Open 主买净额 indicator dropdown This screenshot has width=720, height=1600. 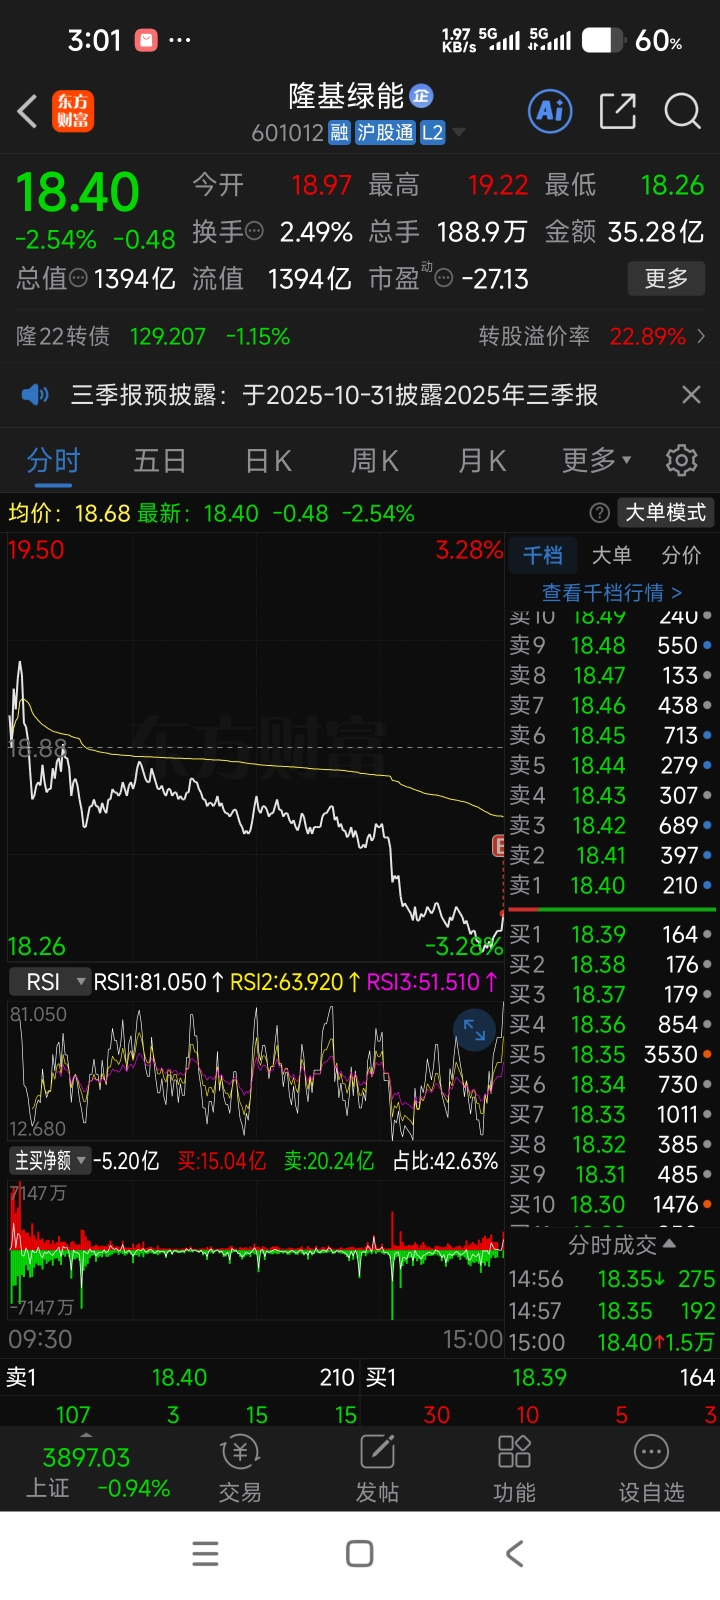(50, 1160)
